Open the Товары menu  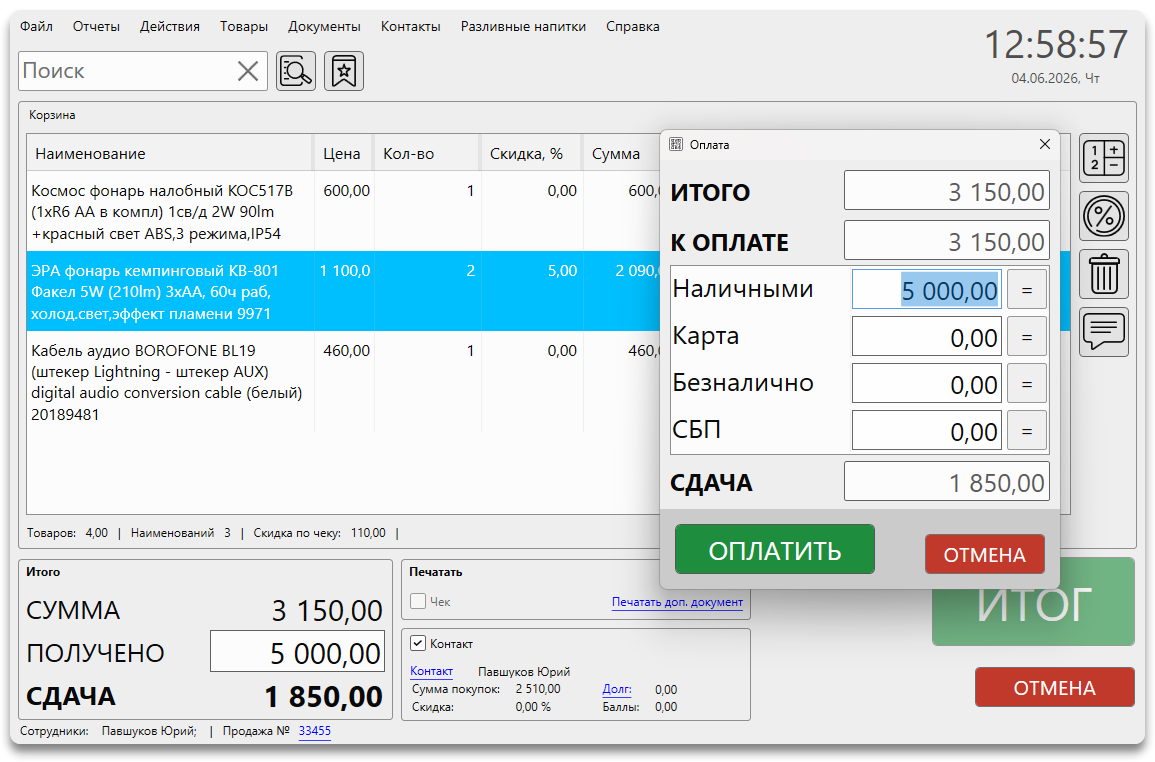(x=244, y=27)
